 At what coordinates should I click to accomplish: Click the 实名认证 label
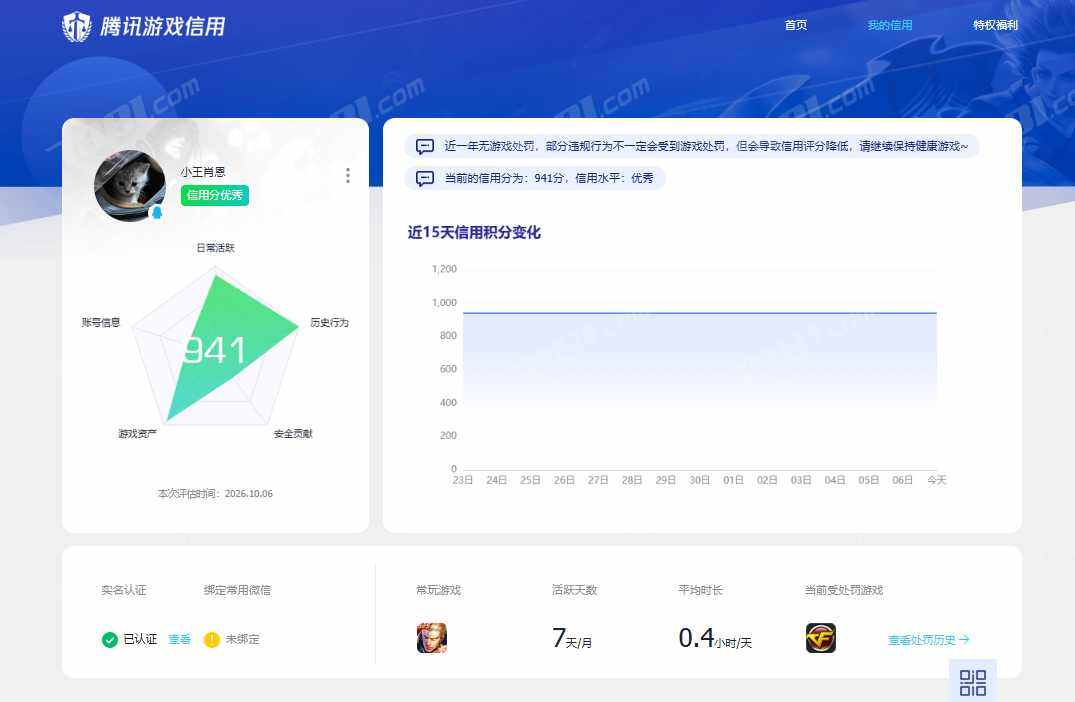pos(124,590)
